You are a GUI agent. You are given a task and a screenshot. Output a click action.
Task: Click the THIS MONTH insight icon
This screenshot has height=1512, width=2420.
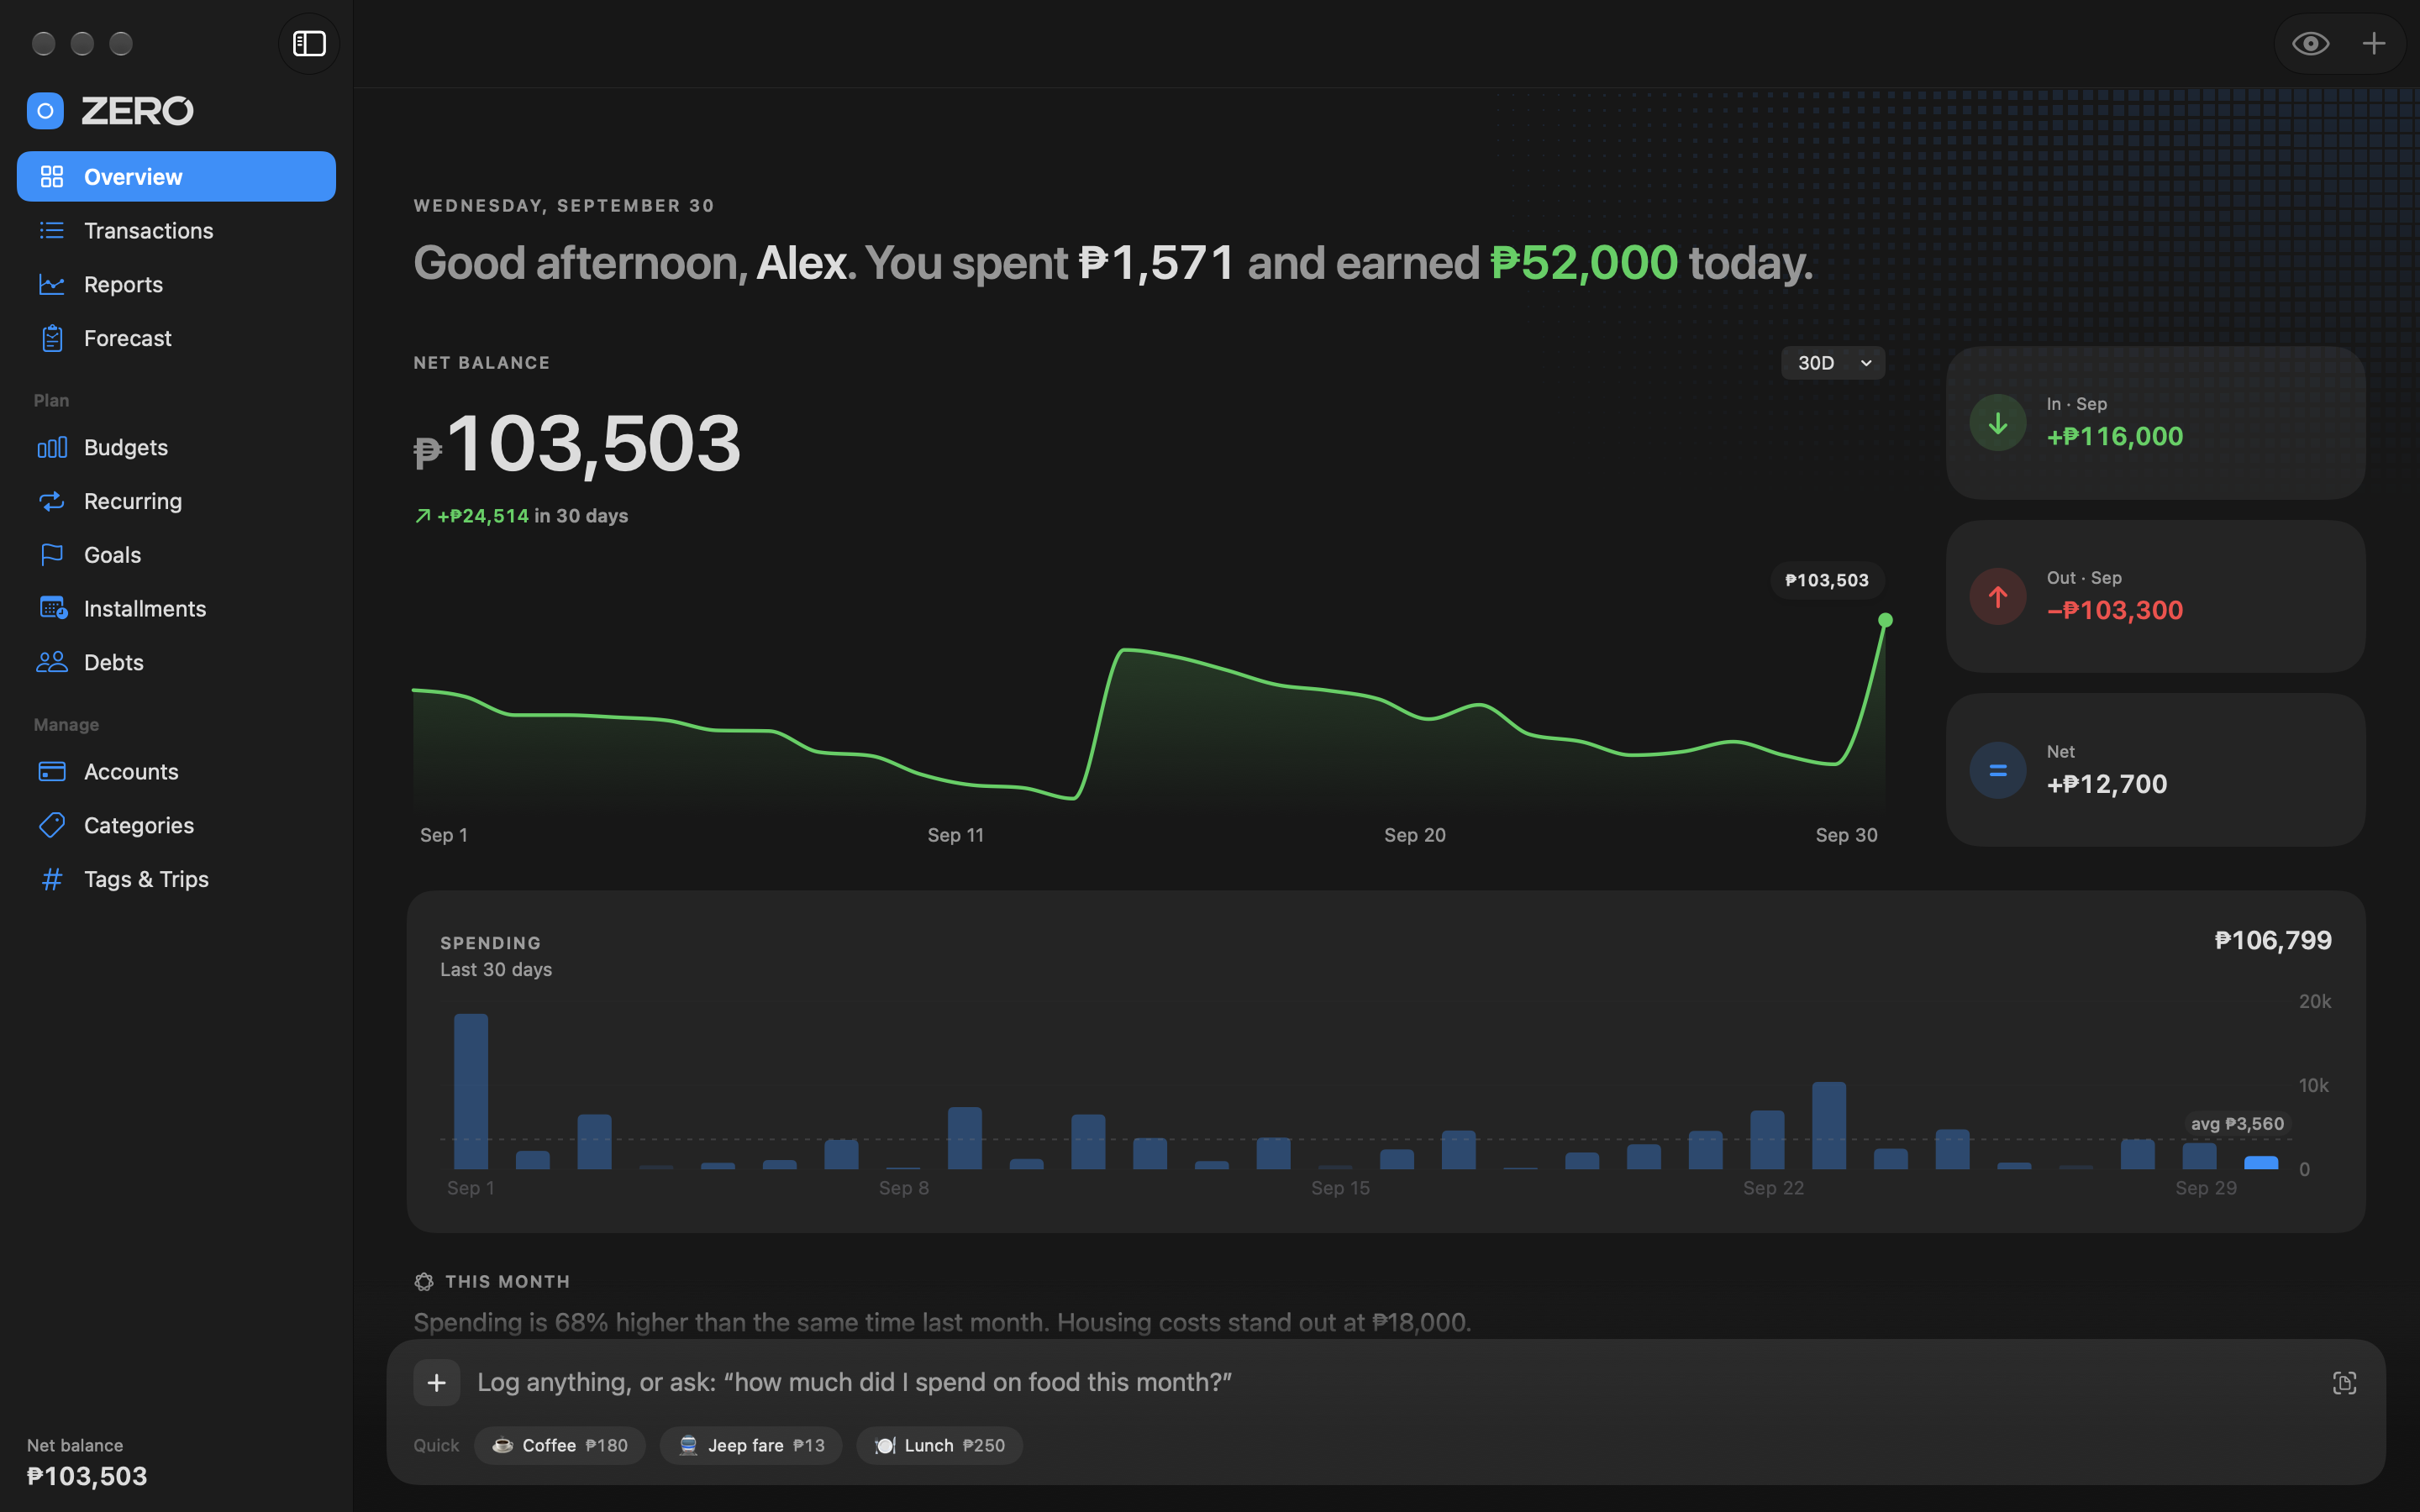[424, 1282]
